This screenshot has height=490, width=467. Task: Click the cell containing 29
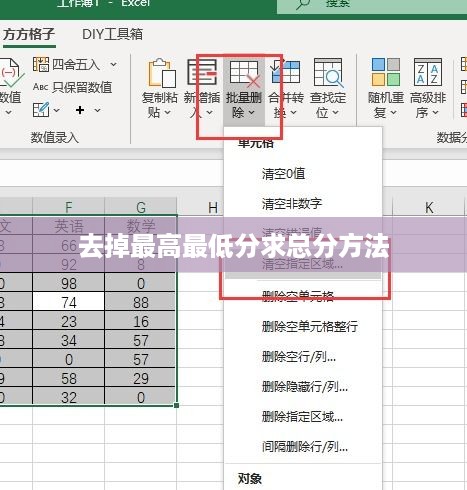click(141, 379)
